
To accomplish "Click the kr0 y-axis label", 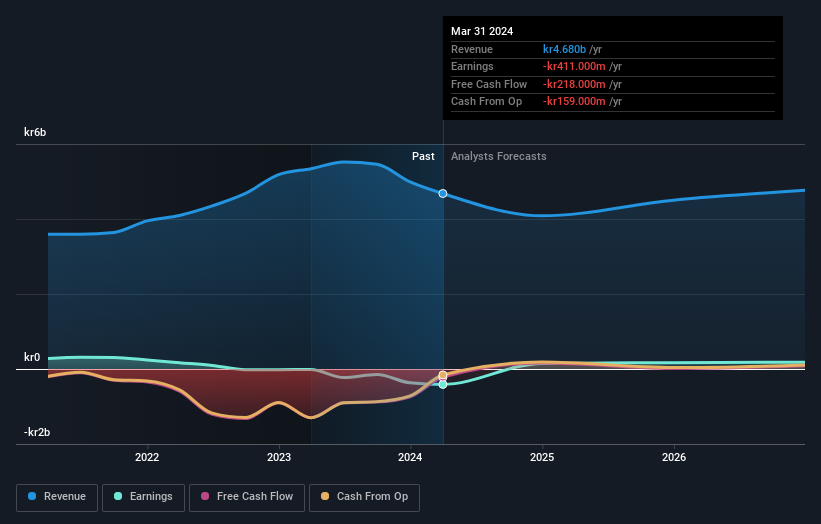I will (x=32, y=357).
